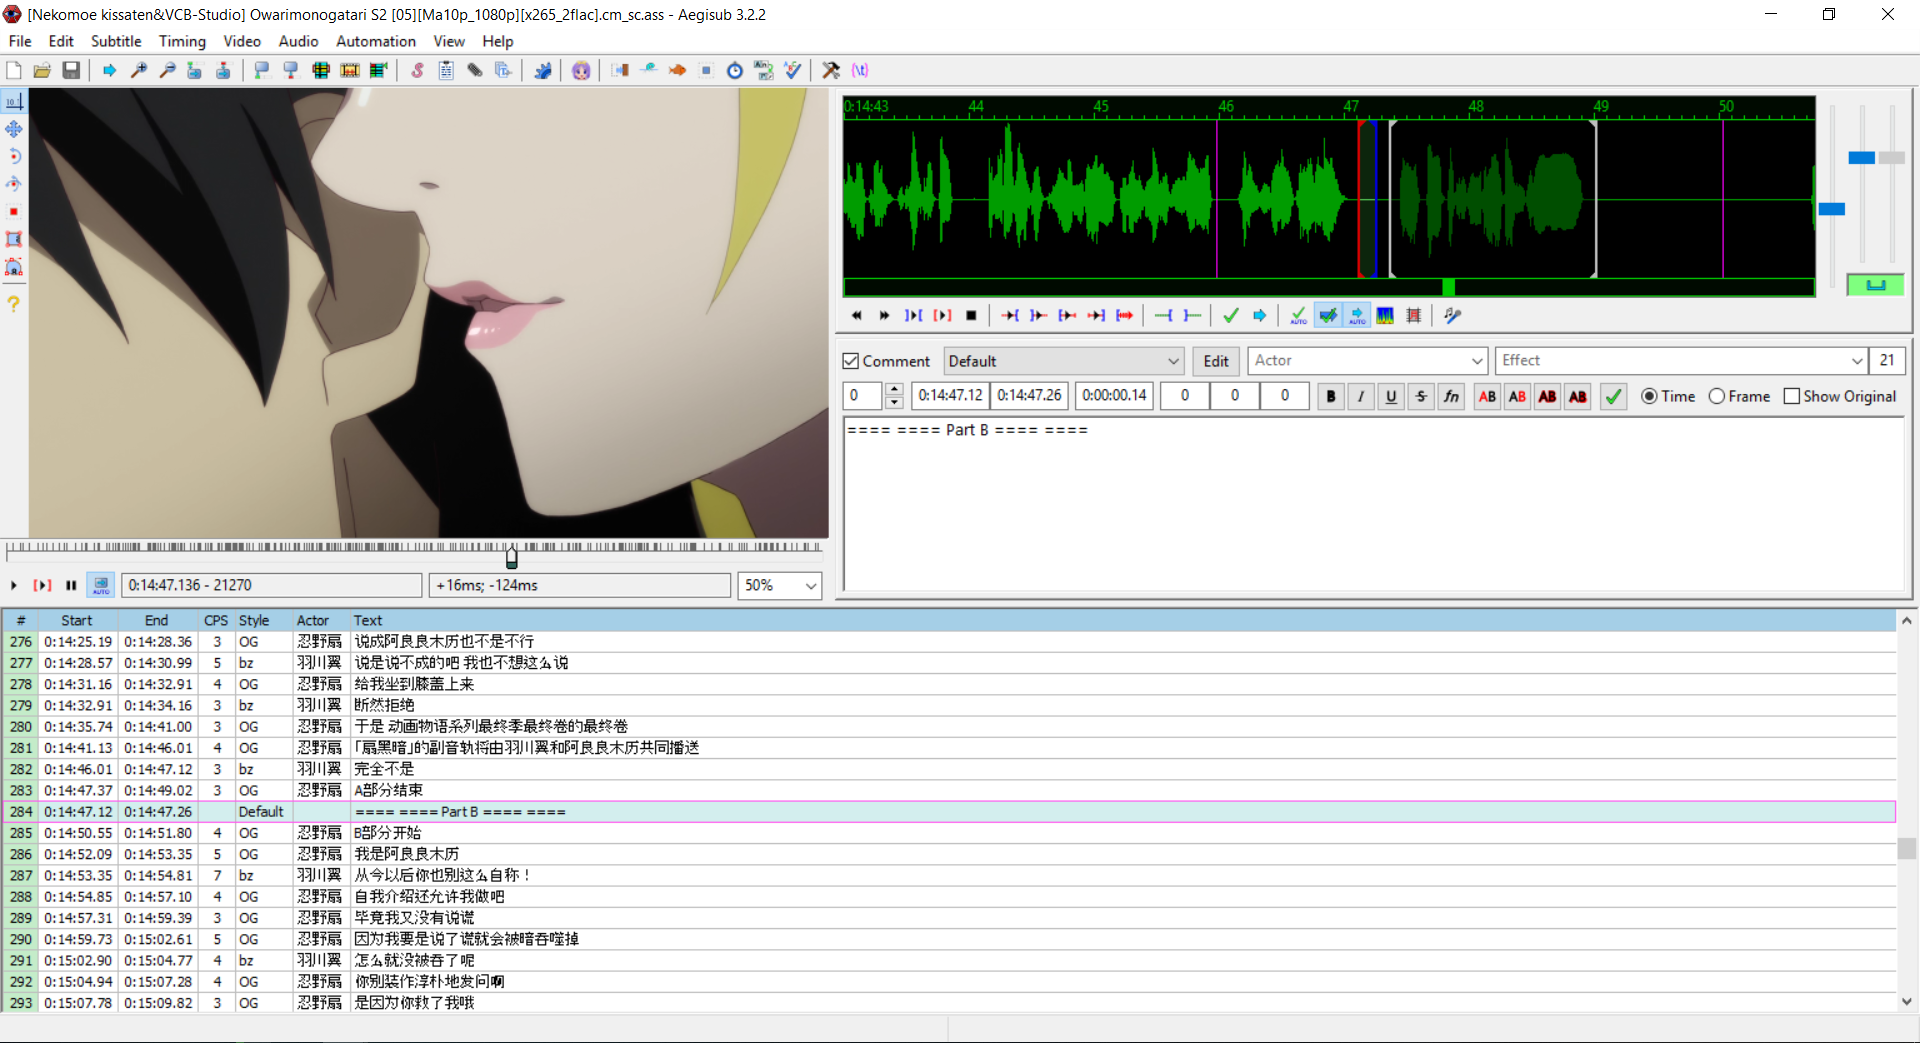Image resolution: width=1920 pixels, height=1043 pixels.
Task: Toggle link of vertical zoom and volume sliders
Action: [1876, 285]
